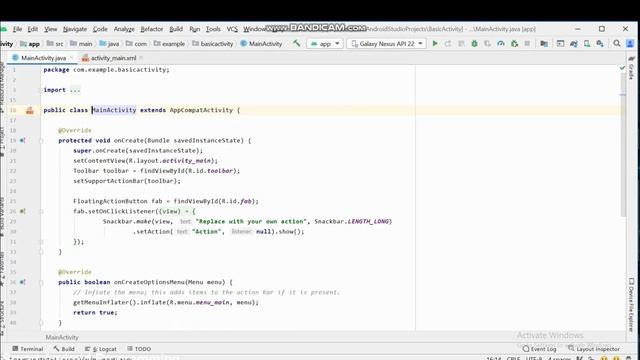Screen dimensions: 640x360
Task: Start debugging with the green bug icon
Action: tap(474, 43)
